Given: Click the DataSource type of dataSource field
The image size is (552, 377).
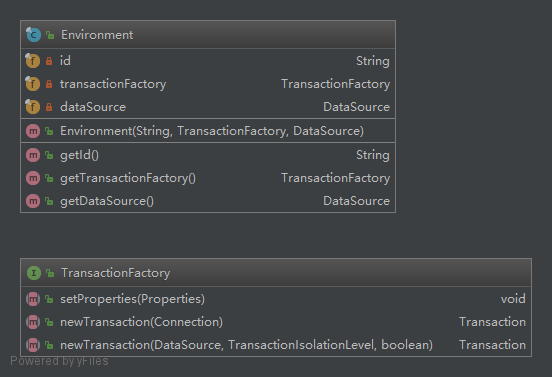Looking at the screenshot, I should tap(356, 107).
